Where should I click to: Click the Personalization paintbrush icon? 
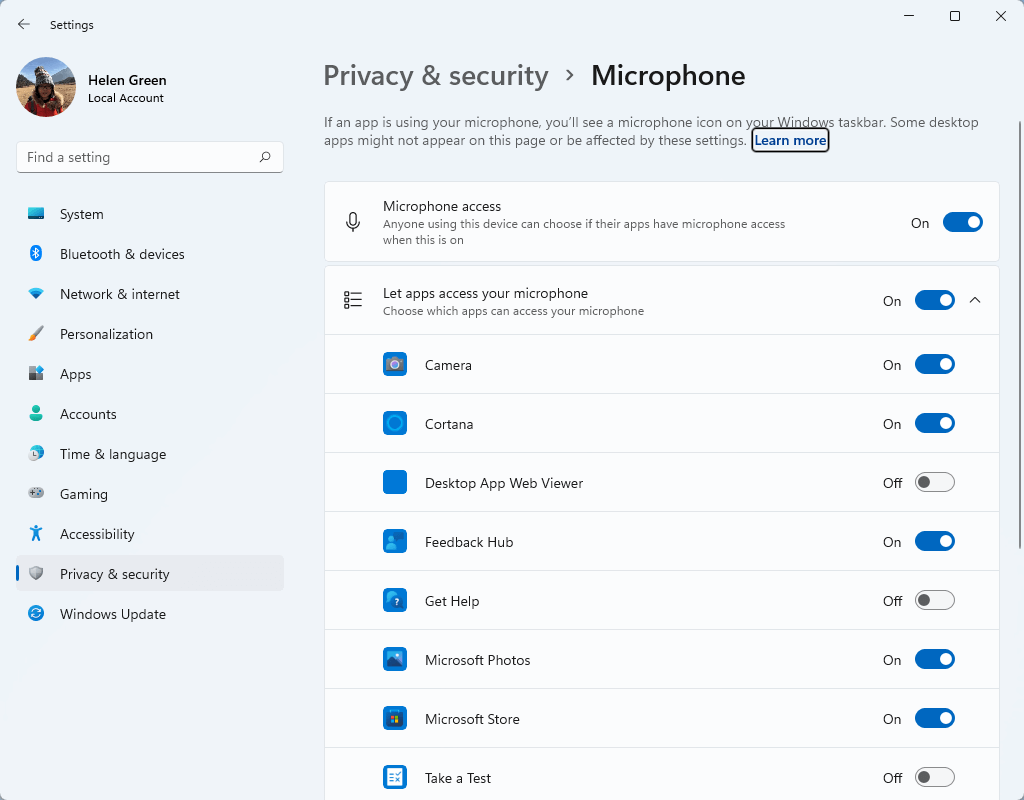36,334
